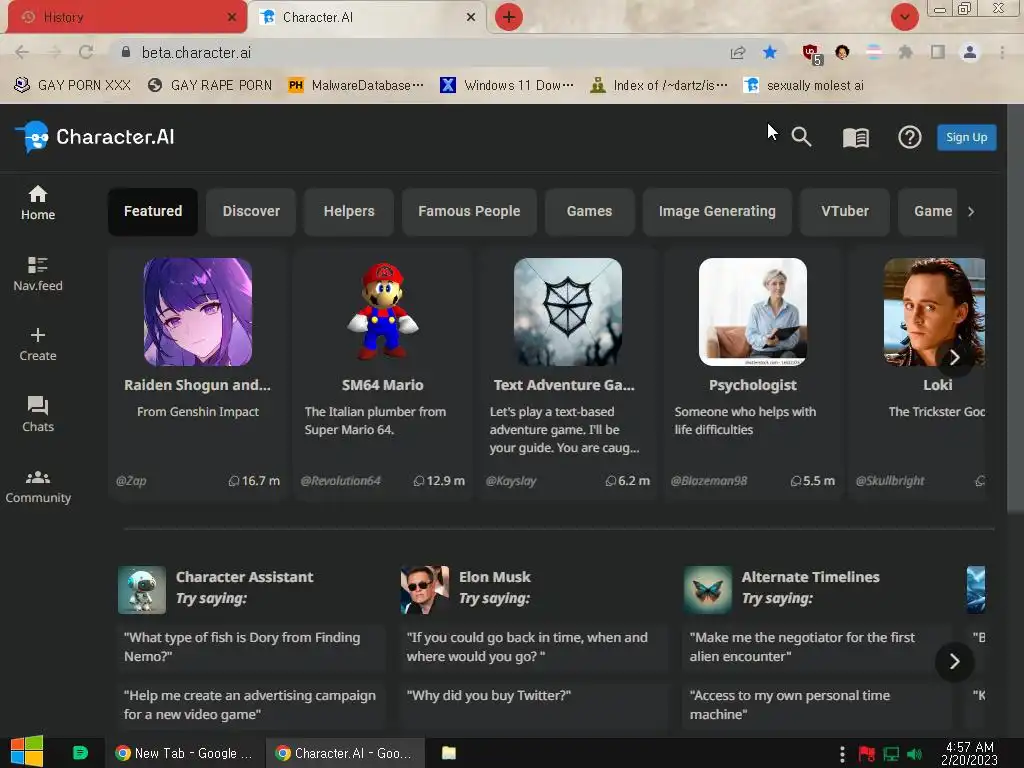1024x768 pixels.
Task: Select the VTuber category tab
Action: tap(845, 212)
